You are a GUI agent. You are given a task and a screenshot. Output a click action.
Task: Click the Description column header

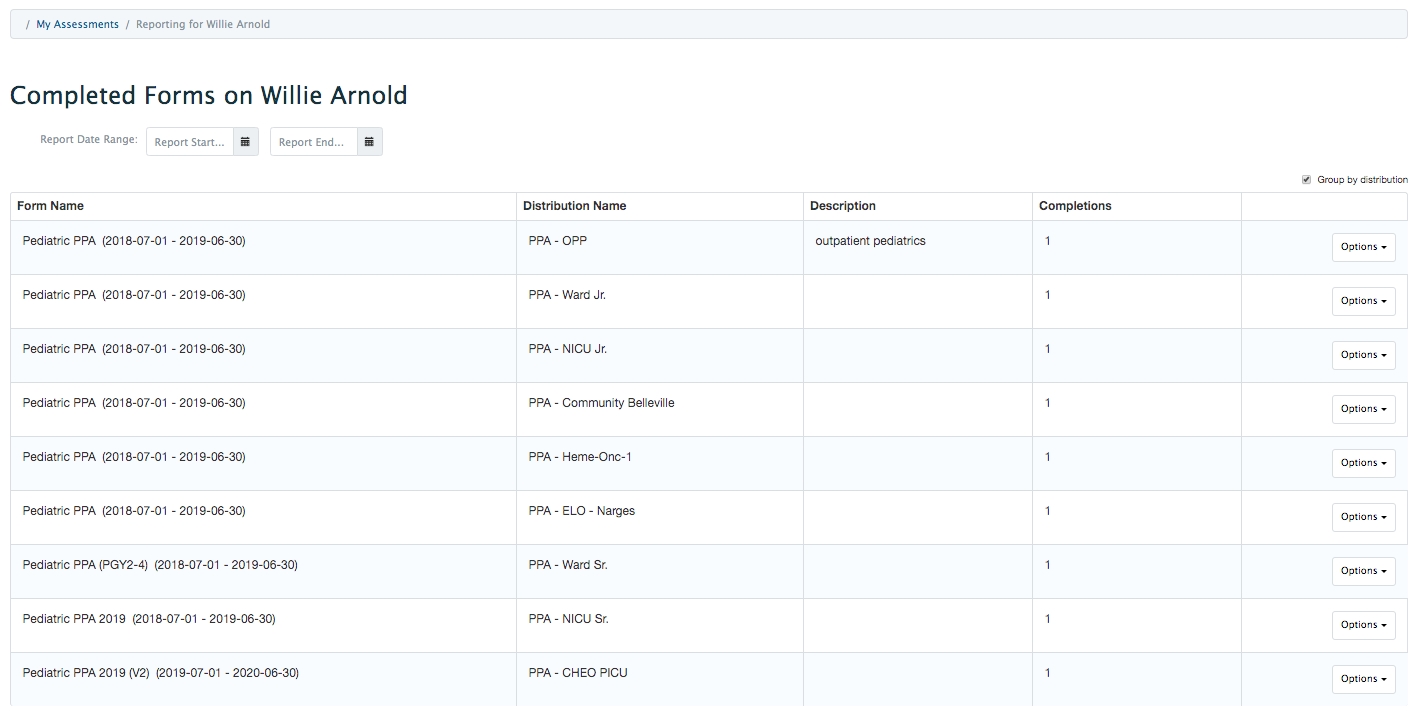coord(842,206)
